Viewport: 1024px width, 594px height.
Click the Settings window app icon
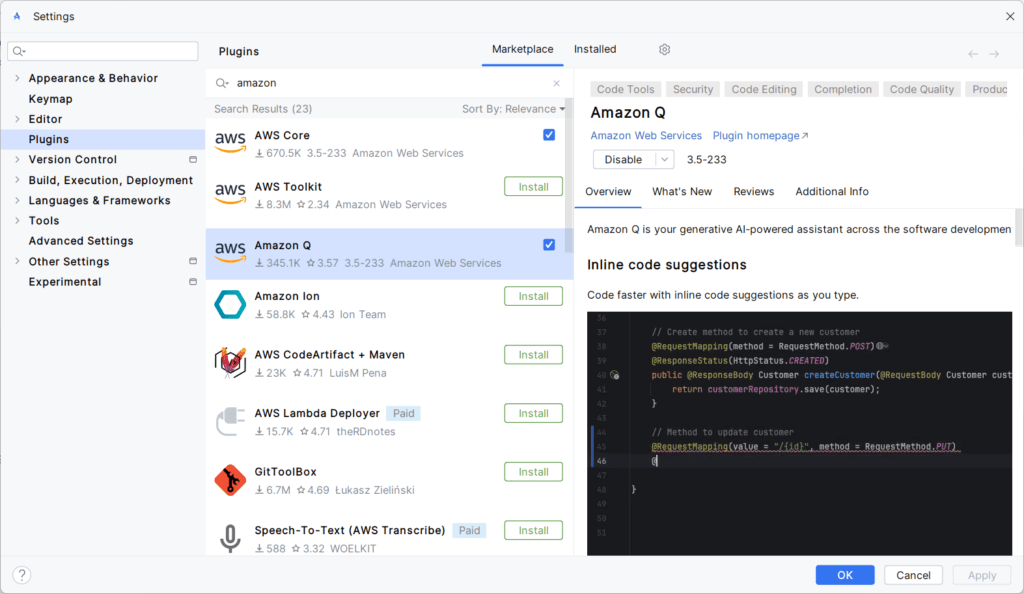pos(17,16)
